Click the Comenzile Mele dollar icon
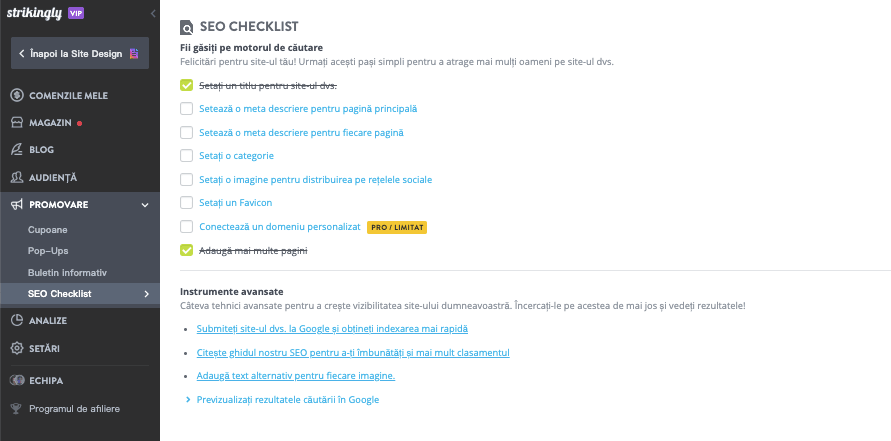Viewport: 891px width, 441px height. pos(17,95)
